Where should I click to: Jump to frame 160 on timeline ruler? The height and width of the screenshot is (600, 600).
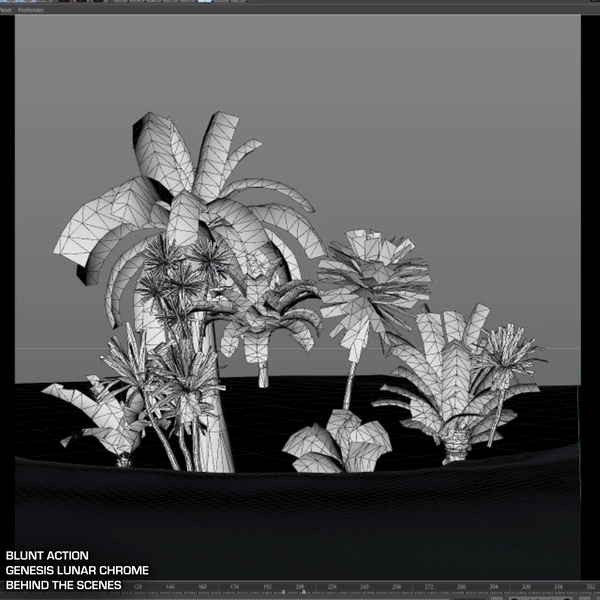[x=202, y=586]
